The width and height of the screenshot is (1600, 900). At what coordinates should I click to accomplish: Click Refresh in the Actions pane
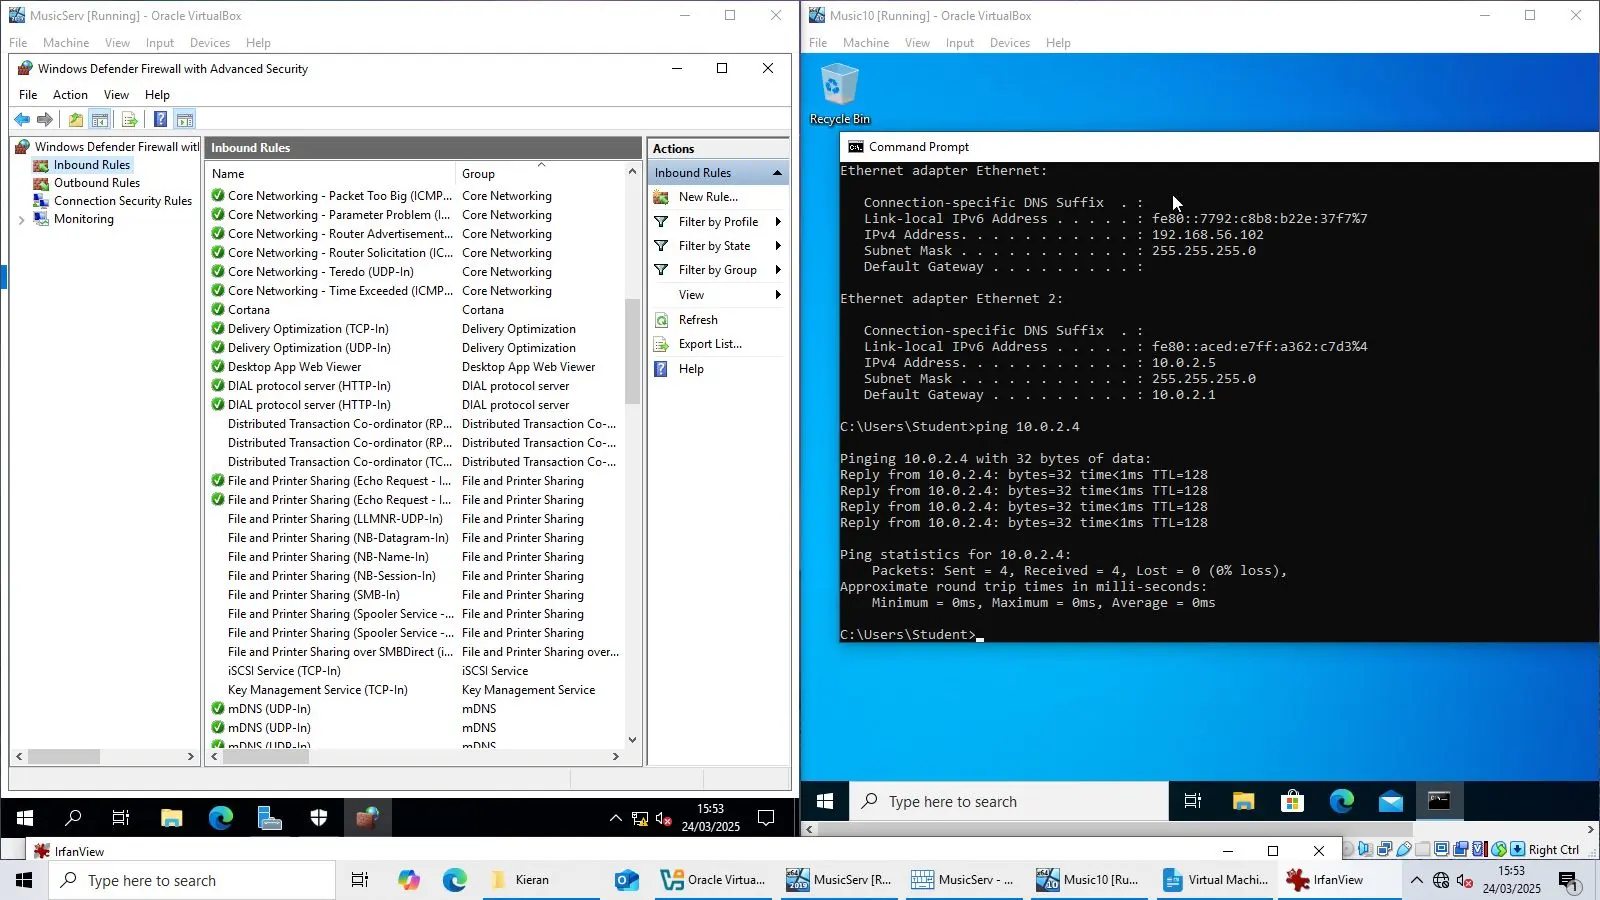(699, 319)
